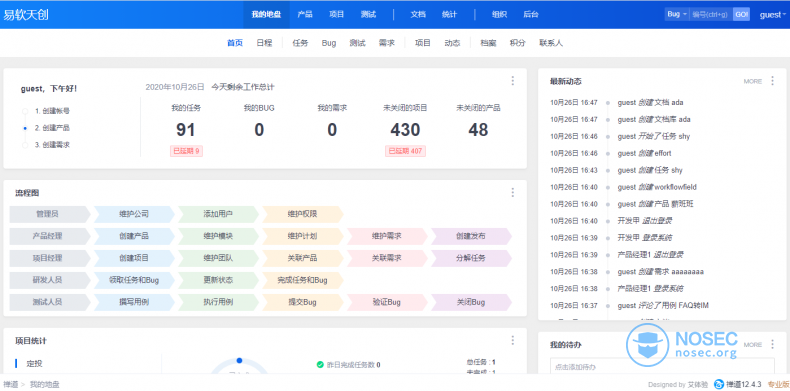
Task: Click the 验证Bug flow step
Action: coord(386,302)
